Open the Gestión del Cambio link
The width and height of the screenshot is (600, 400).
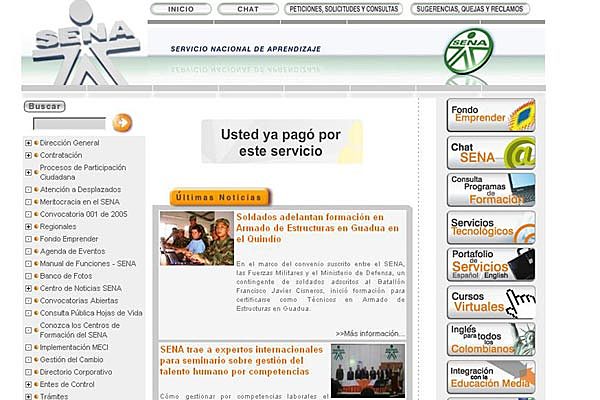(72, 359)
